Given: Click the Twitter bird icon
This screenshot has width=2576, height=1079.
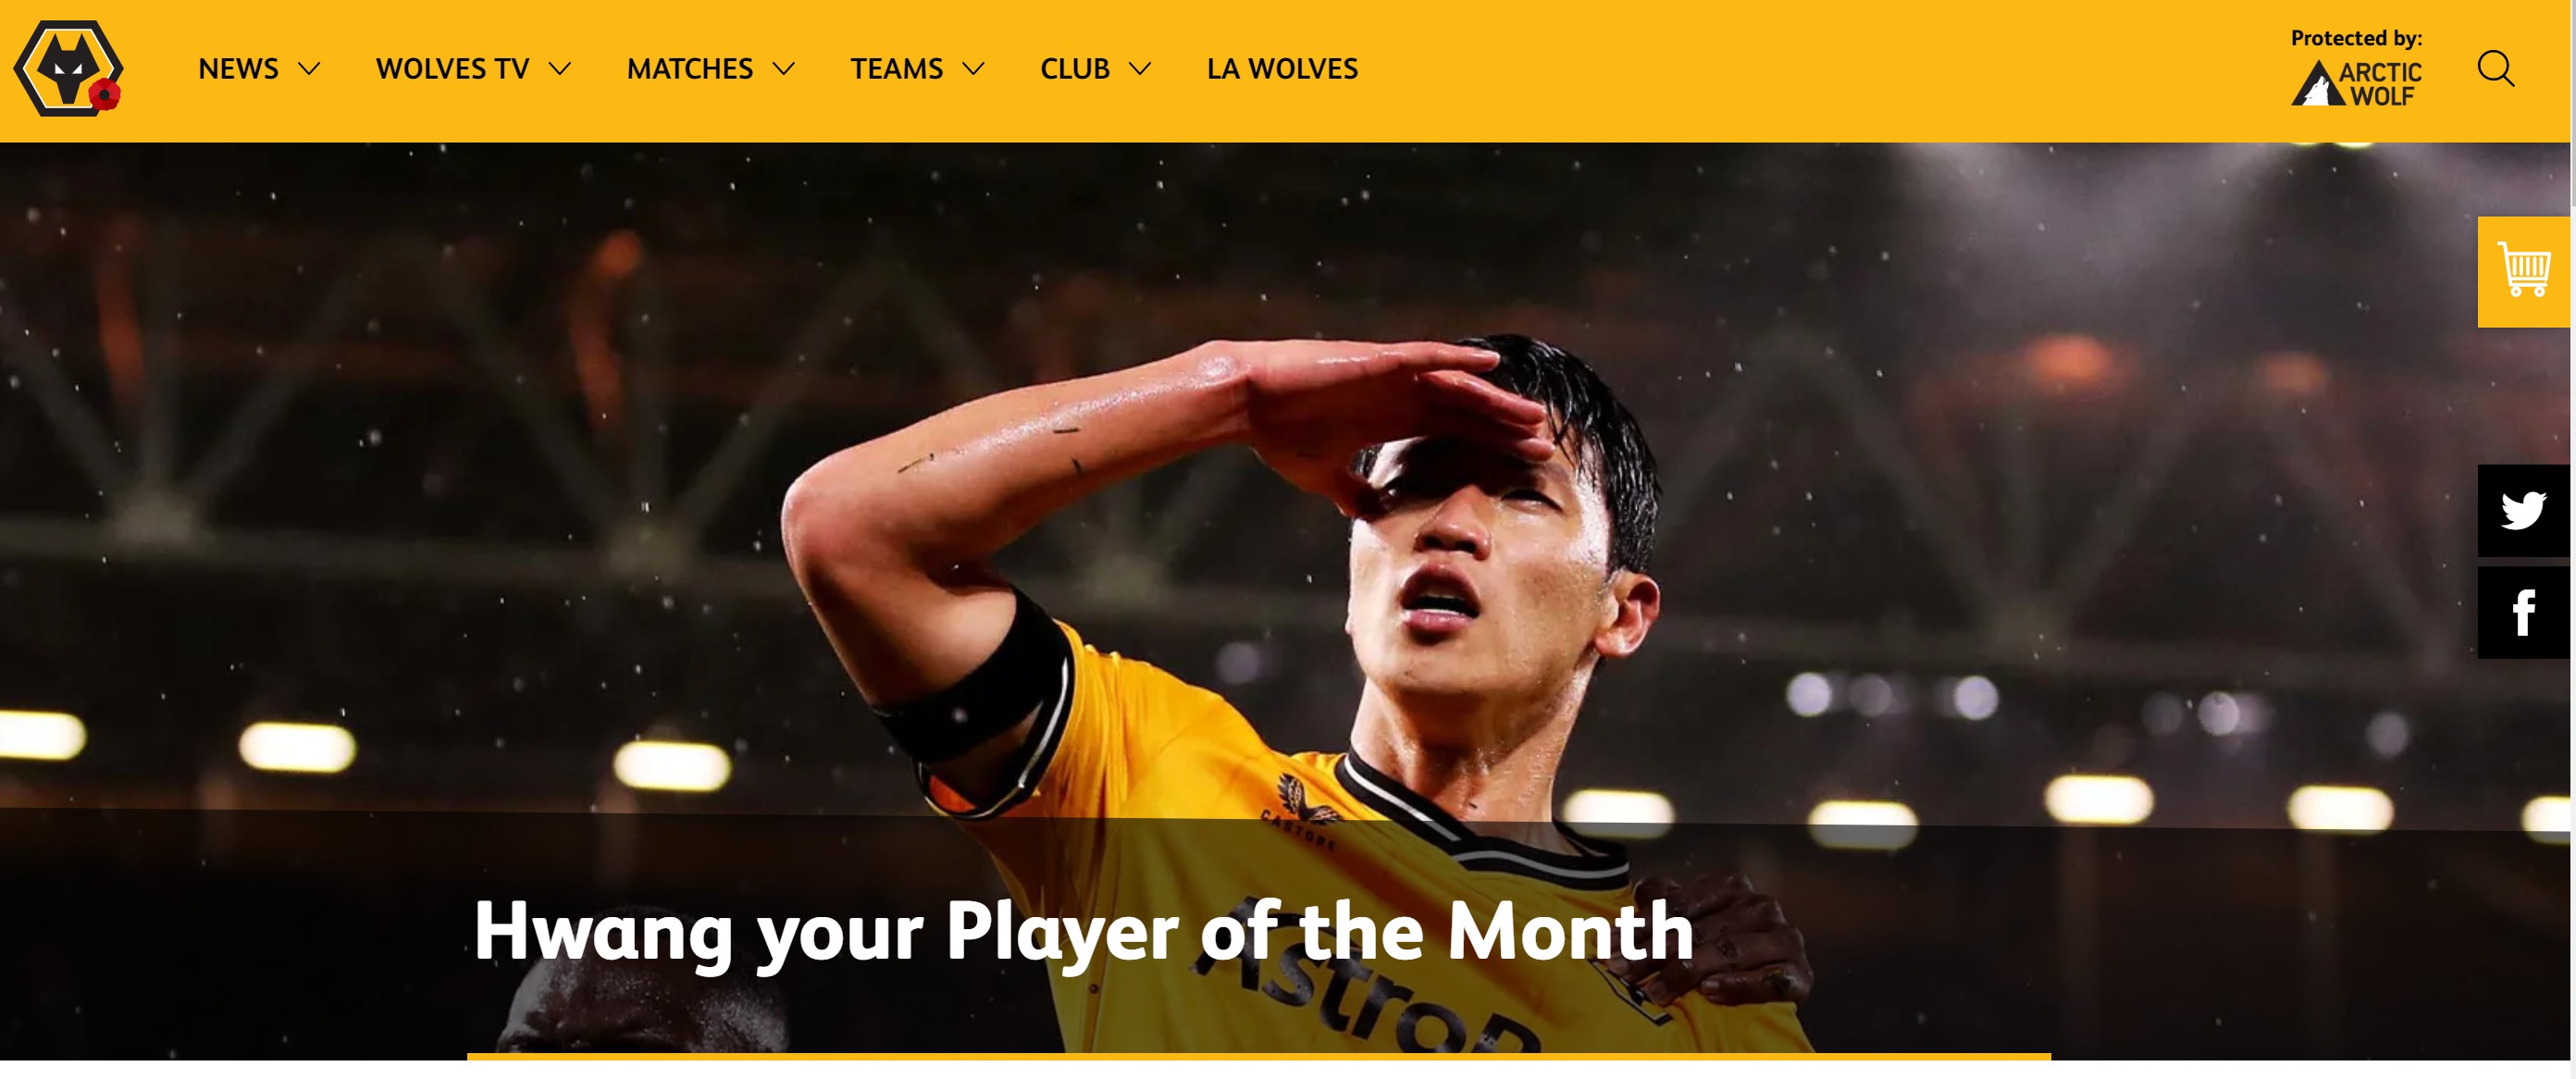Looking at the screenshot, I should coord(2523,510).
